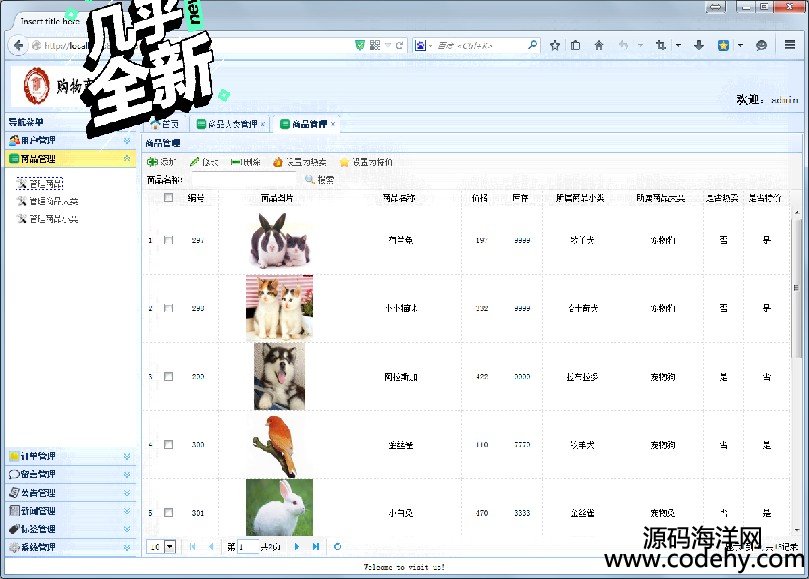Expand the 公告管理 accordion chevron
Image resolution: width=809 pixels, height=579 pixels.
(x=127, y=493)
